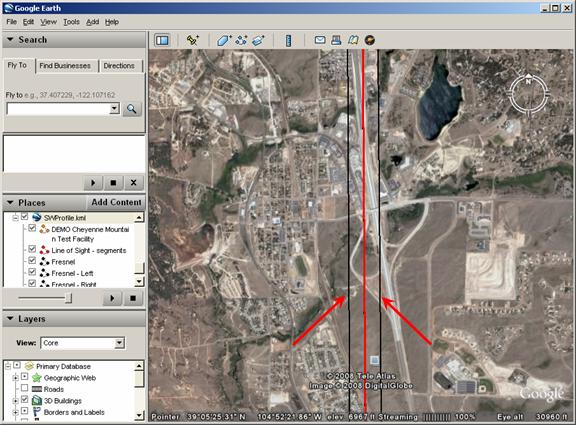Open the ruler measurement tool

(288, 40)
